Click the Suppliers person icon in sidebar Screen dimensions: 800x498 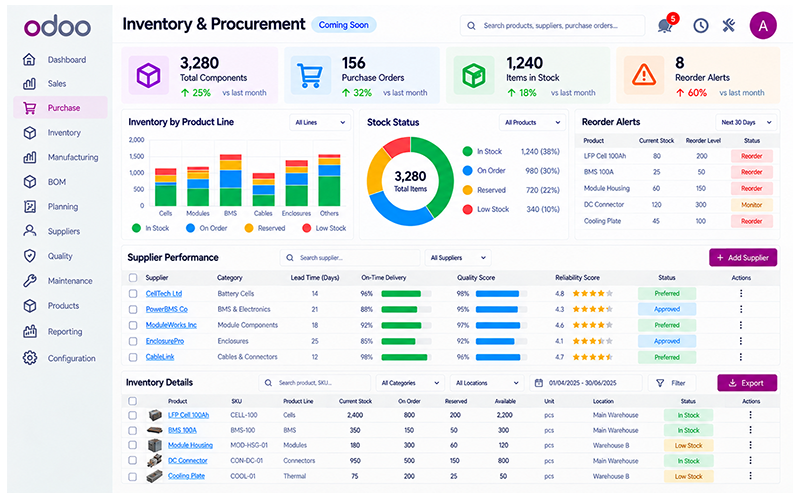(30, 231)
